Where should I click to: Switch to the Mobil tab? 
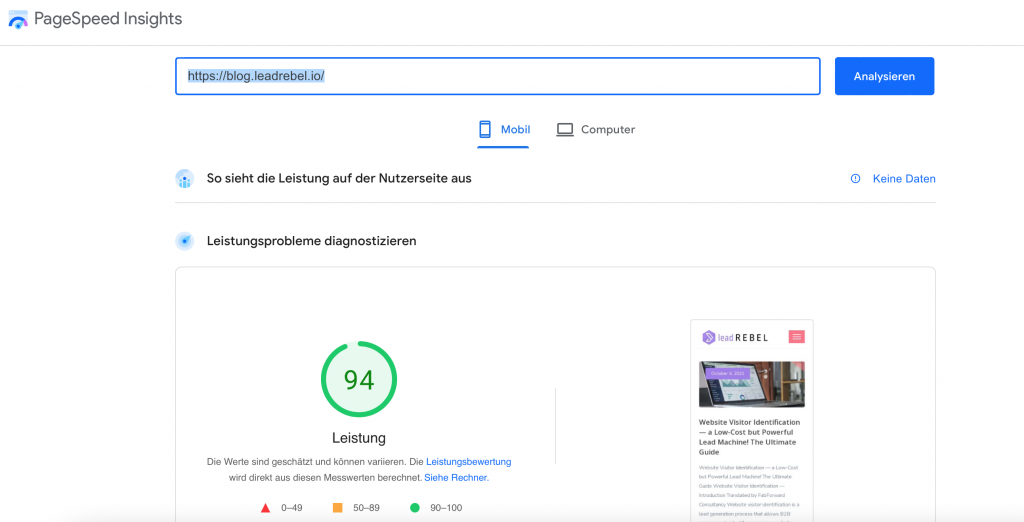[504, 129]
